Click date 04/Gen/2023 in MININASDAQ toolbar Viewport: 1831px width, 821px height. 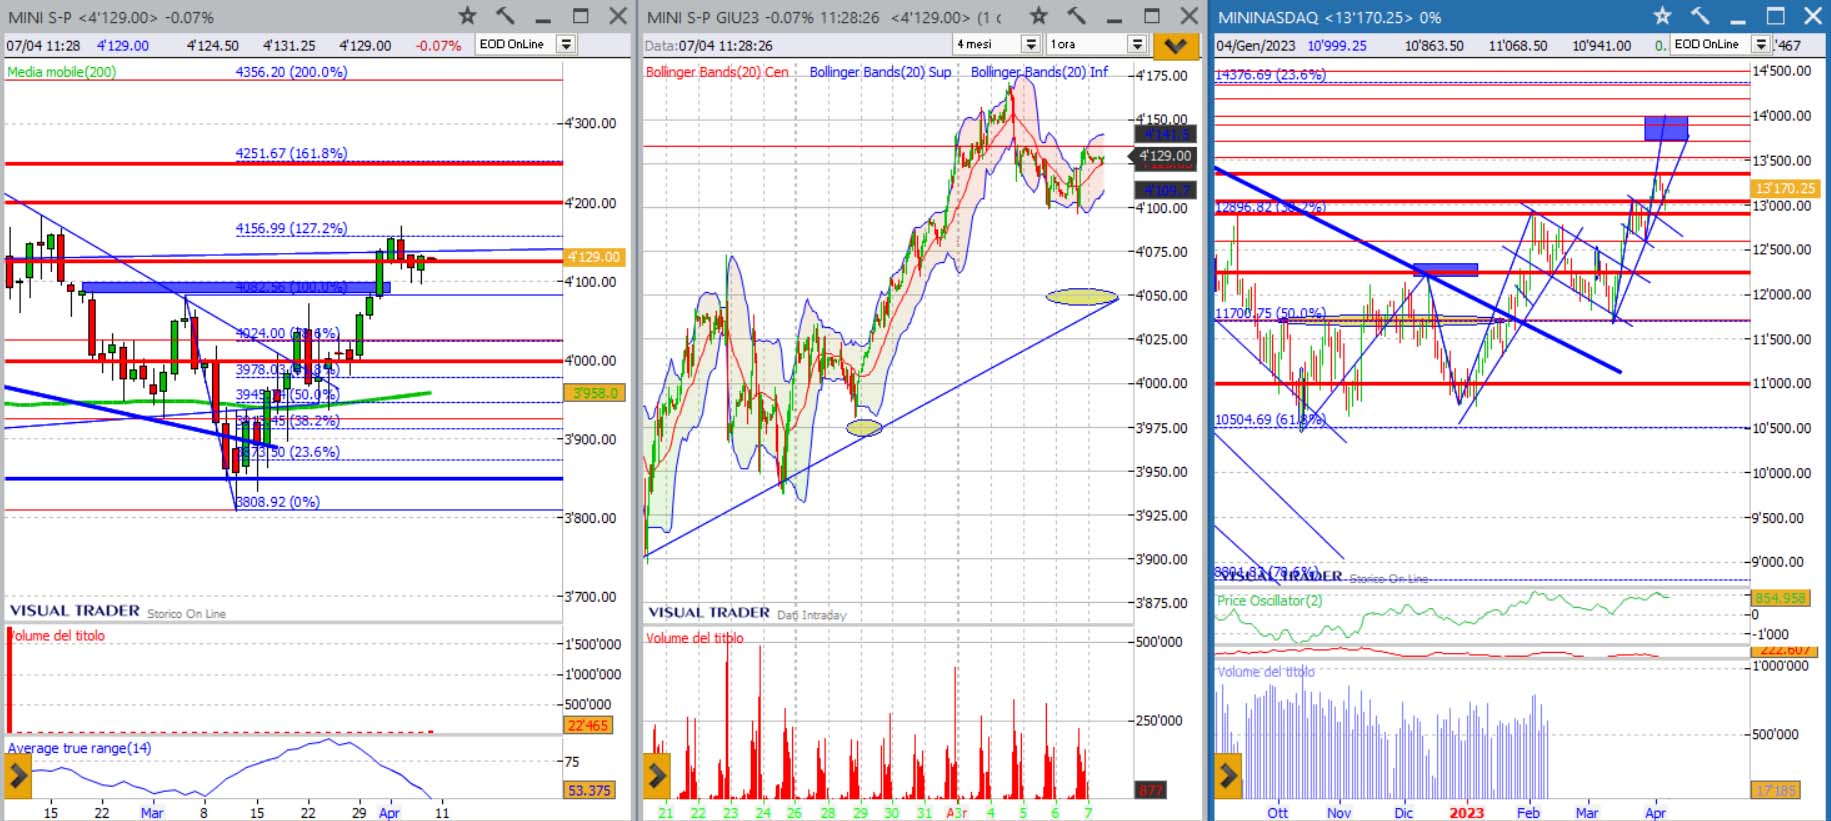pyautogui.click(x=1255, y=46)
